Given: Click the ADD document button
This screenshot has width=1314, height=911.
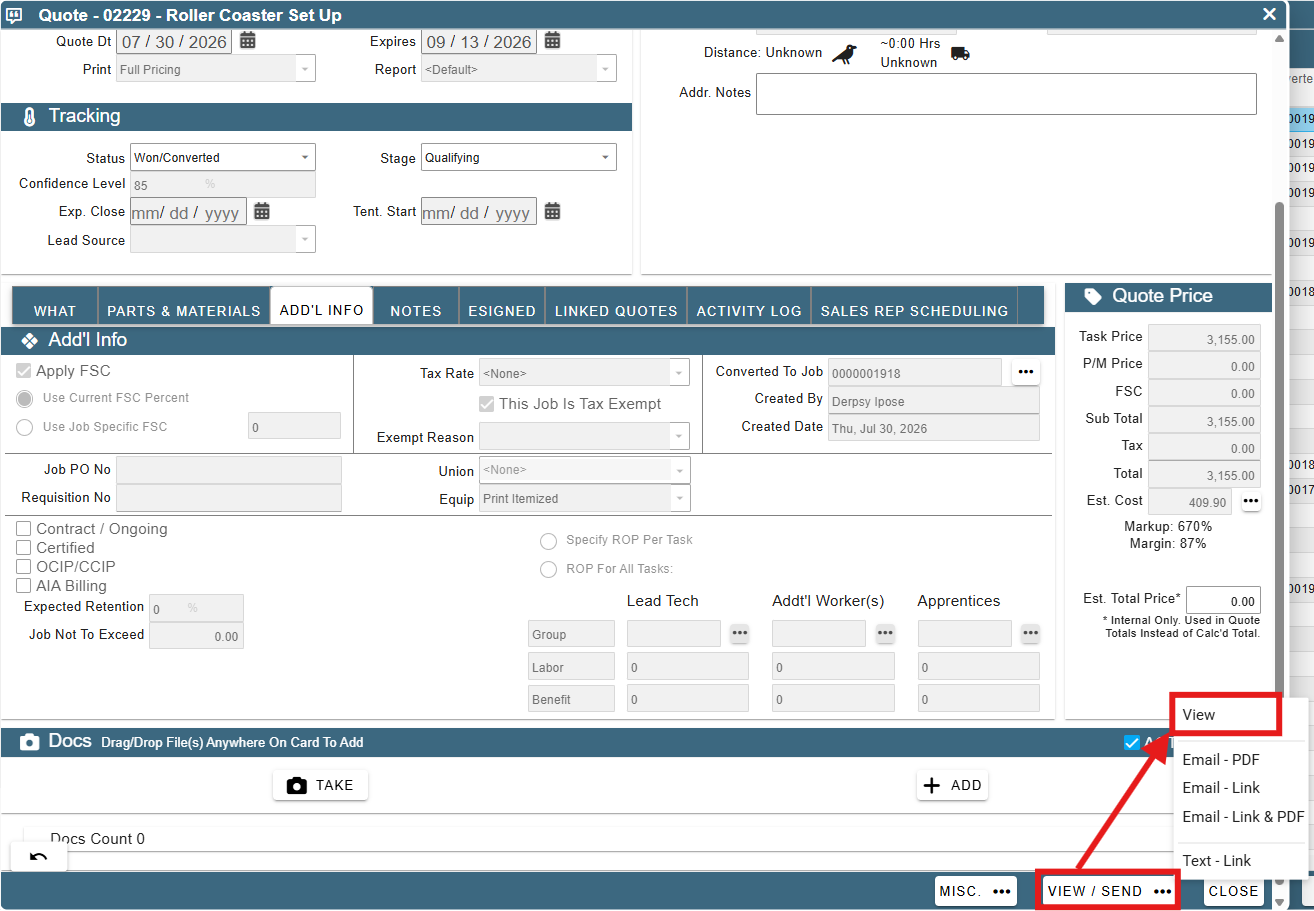Looking at the screenshot, I should (x=952, y=785).
